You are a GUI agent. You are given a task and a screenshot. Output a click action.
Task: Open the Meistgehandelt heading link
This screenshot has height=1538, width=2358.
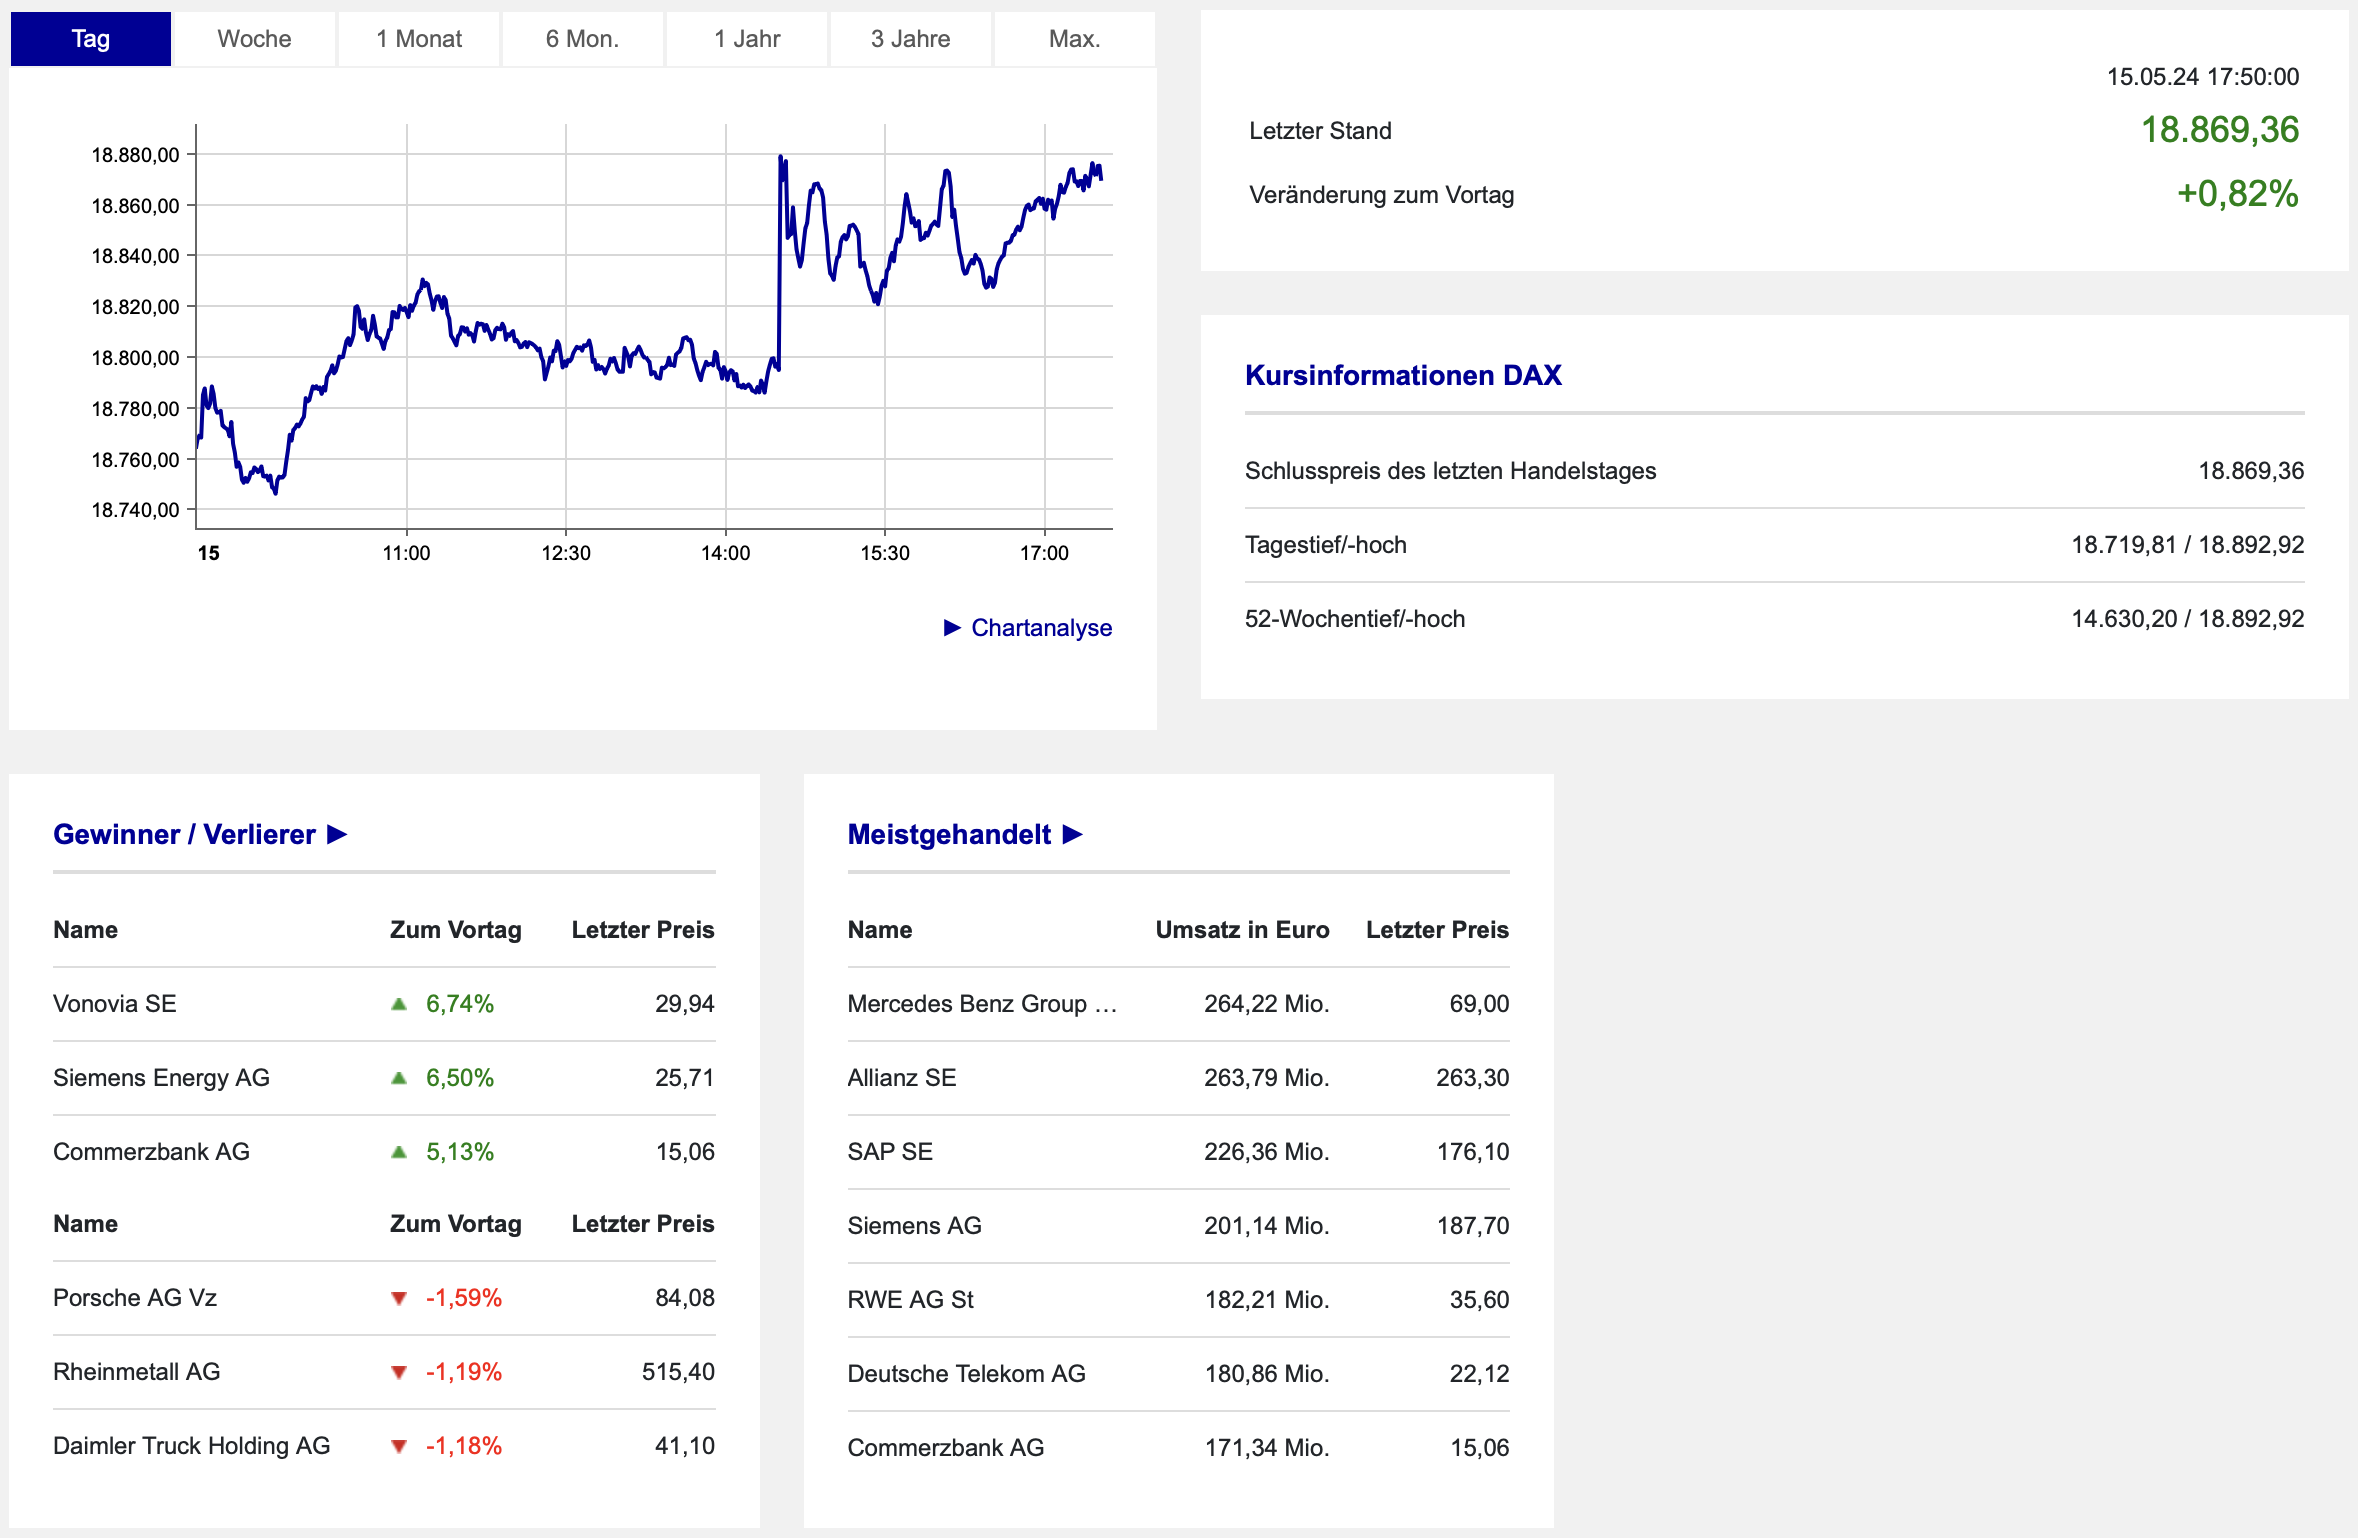[x=949, y=834]
